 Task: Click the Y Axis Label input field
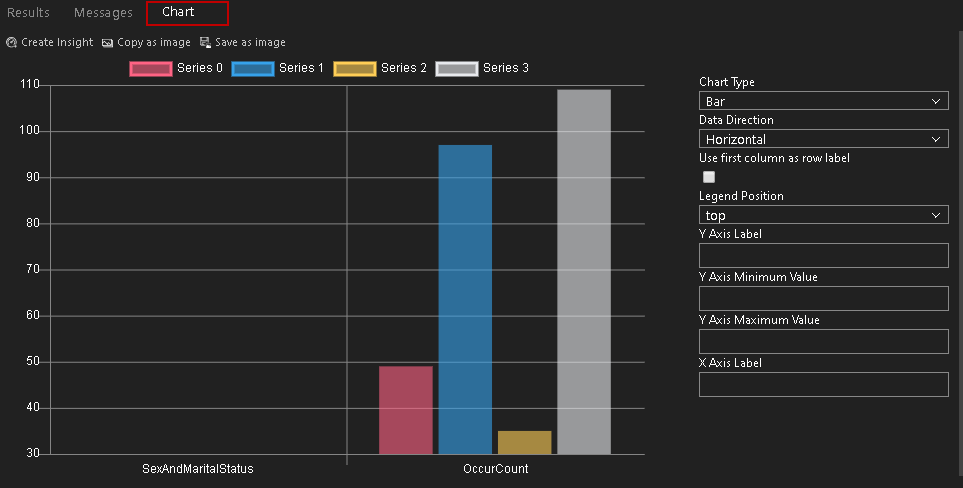tap(823, 255)
